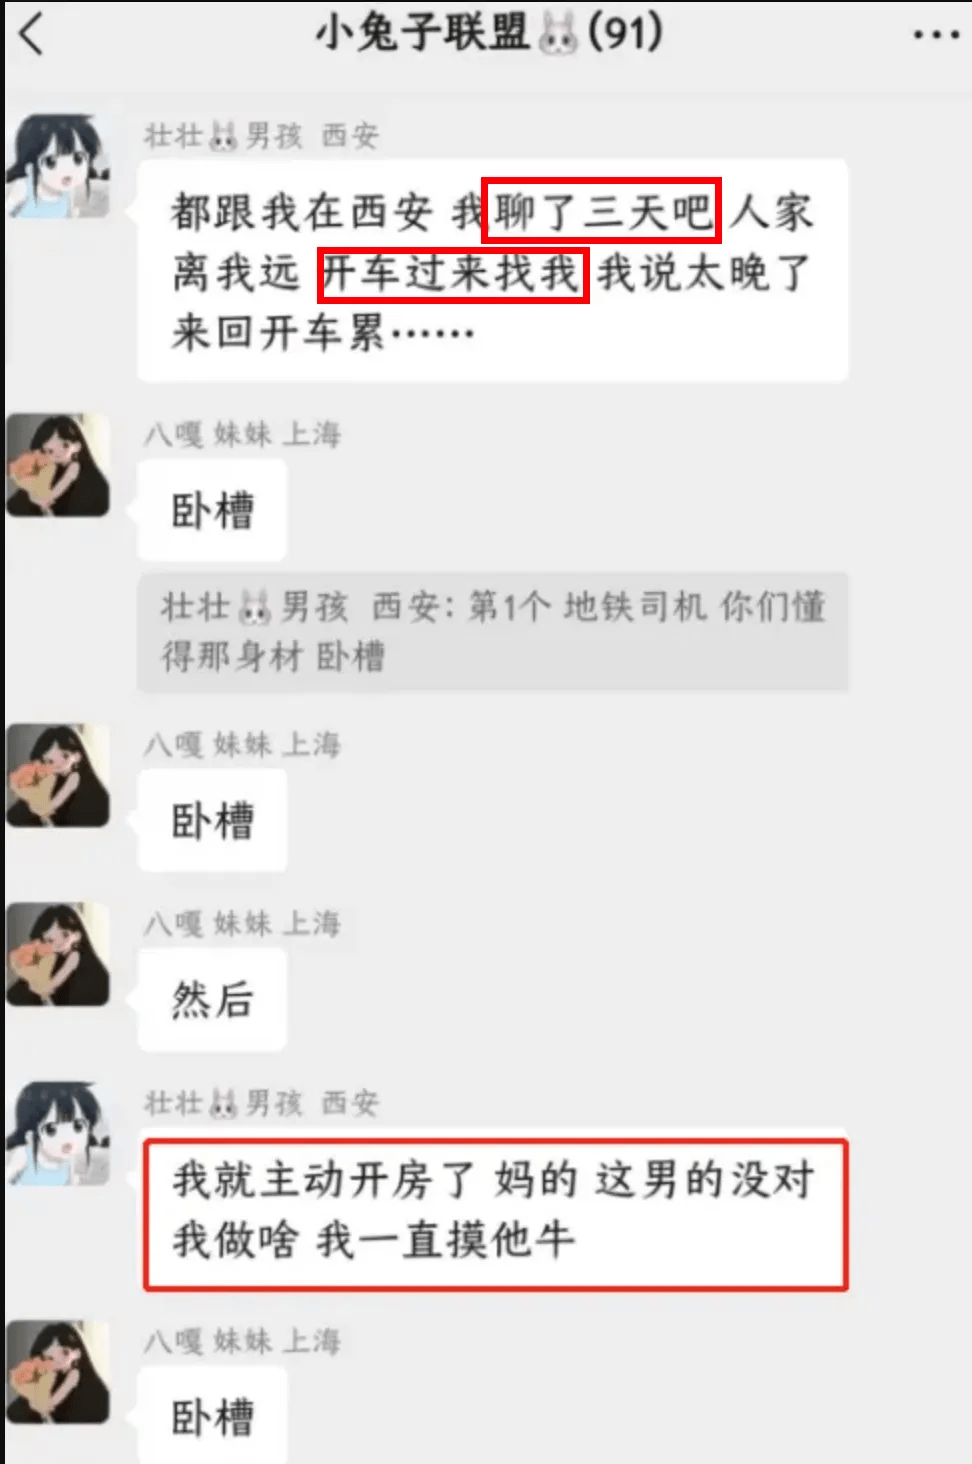Image resolution: width=972 pixels, height=1464 pixels.
Task: Select the last 卧槽 bubble at the bottom
Action: 212,1416
